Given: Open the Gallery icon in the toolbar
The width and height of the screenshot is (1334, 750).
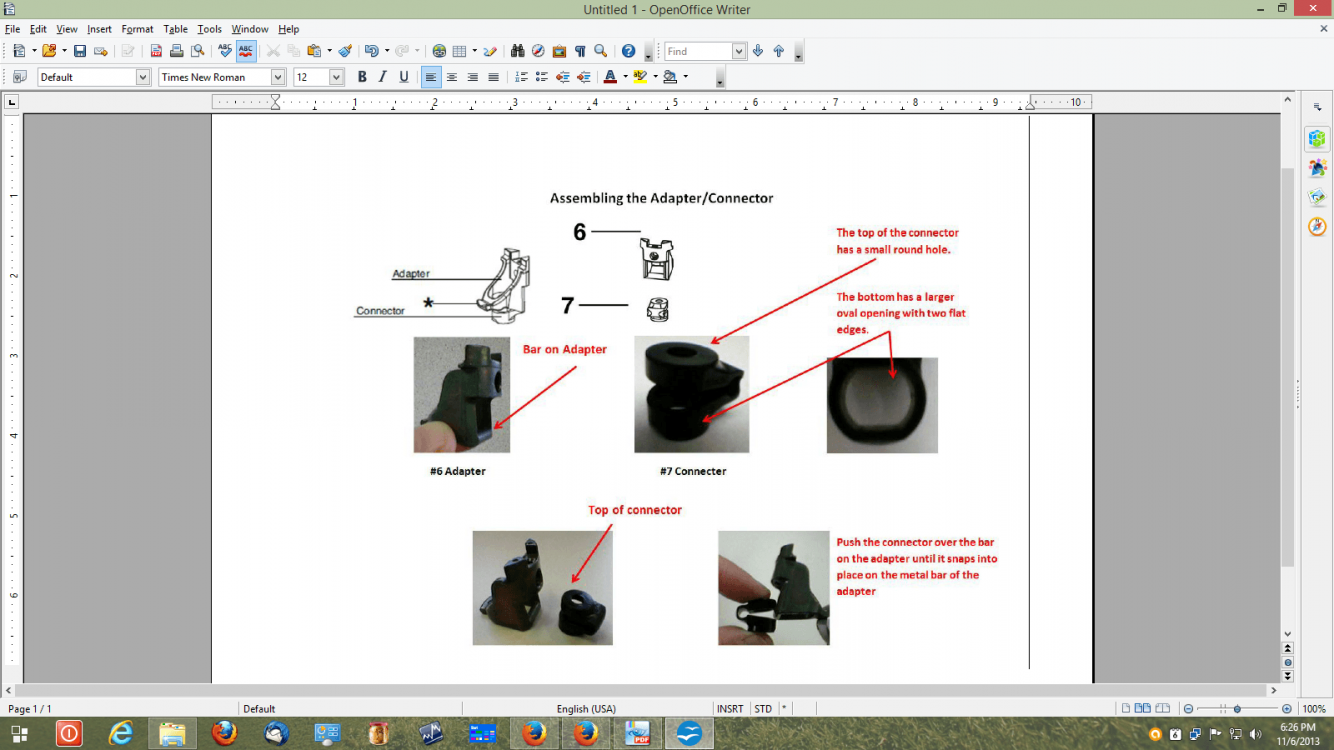Looking at the screenshot, I should pos(559,51).
